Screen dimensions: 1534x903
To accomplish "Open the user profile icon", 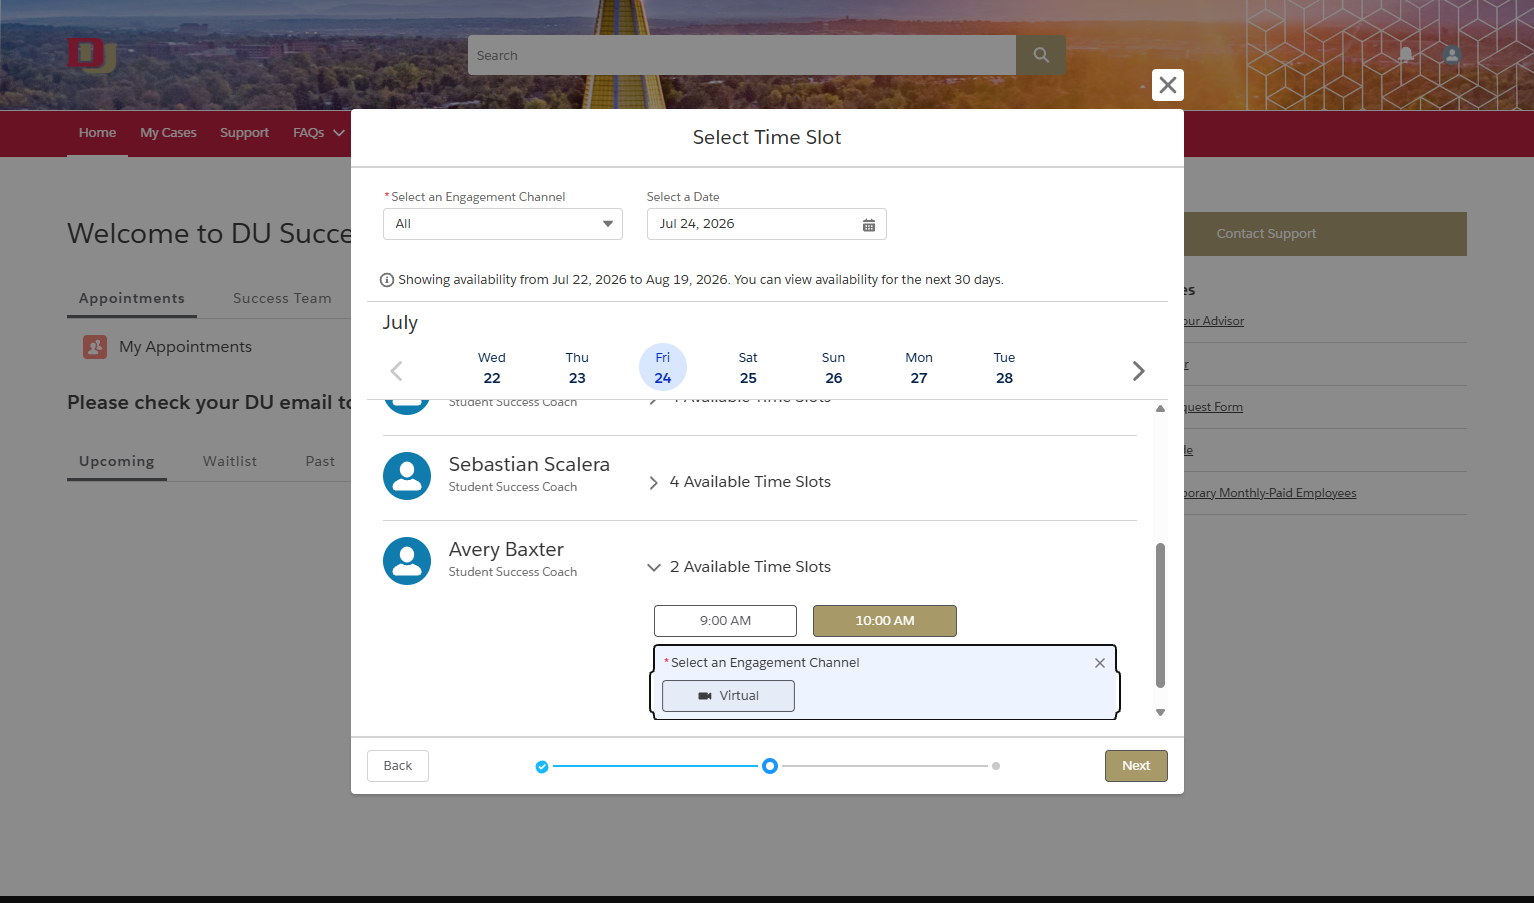I will pyautogui.click(x=1452, y=55).
